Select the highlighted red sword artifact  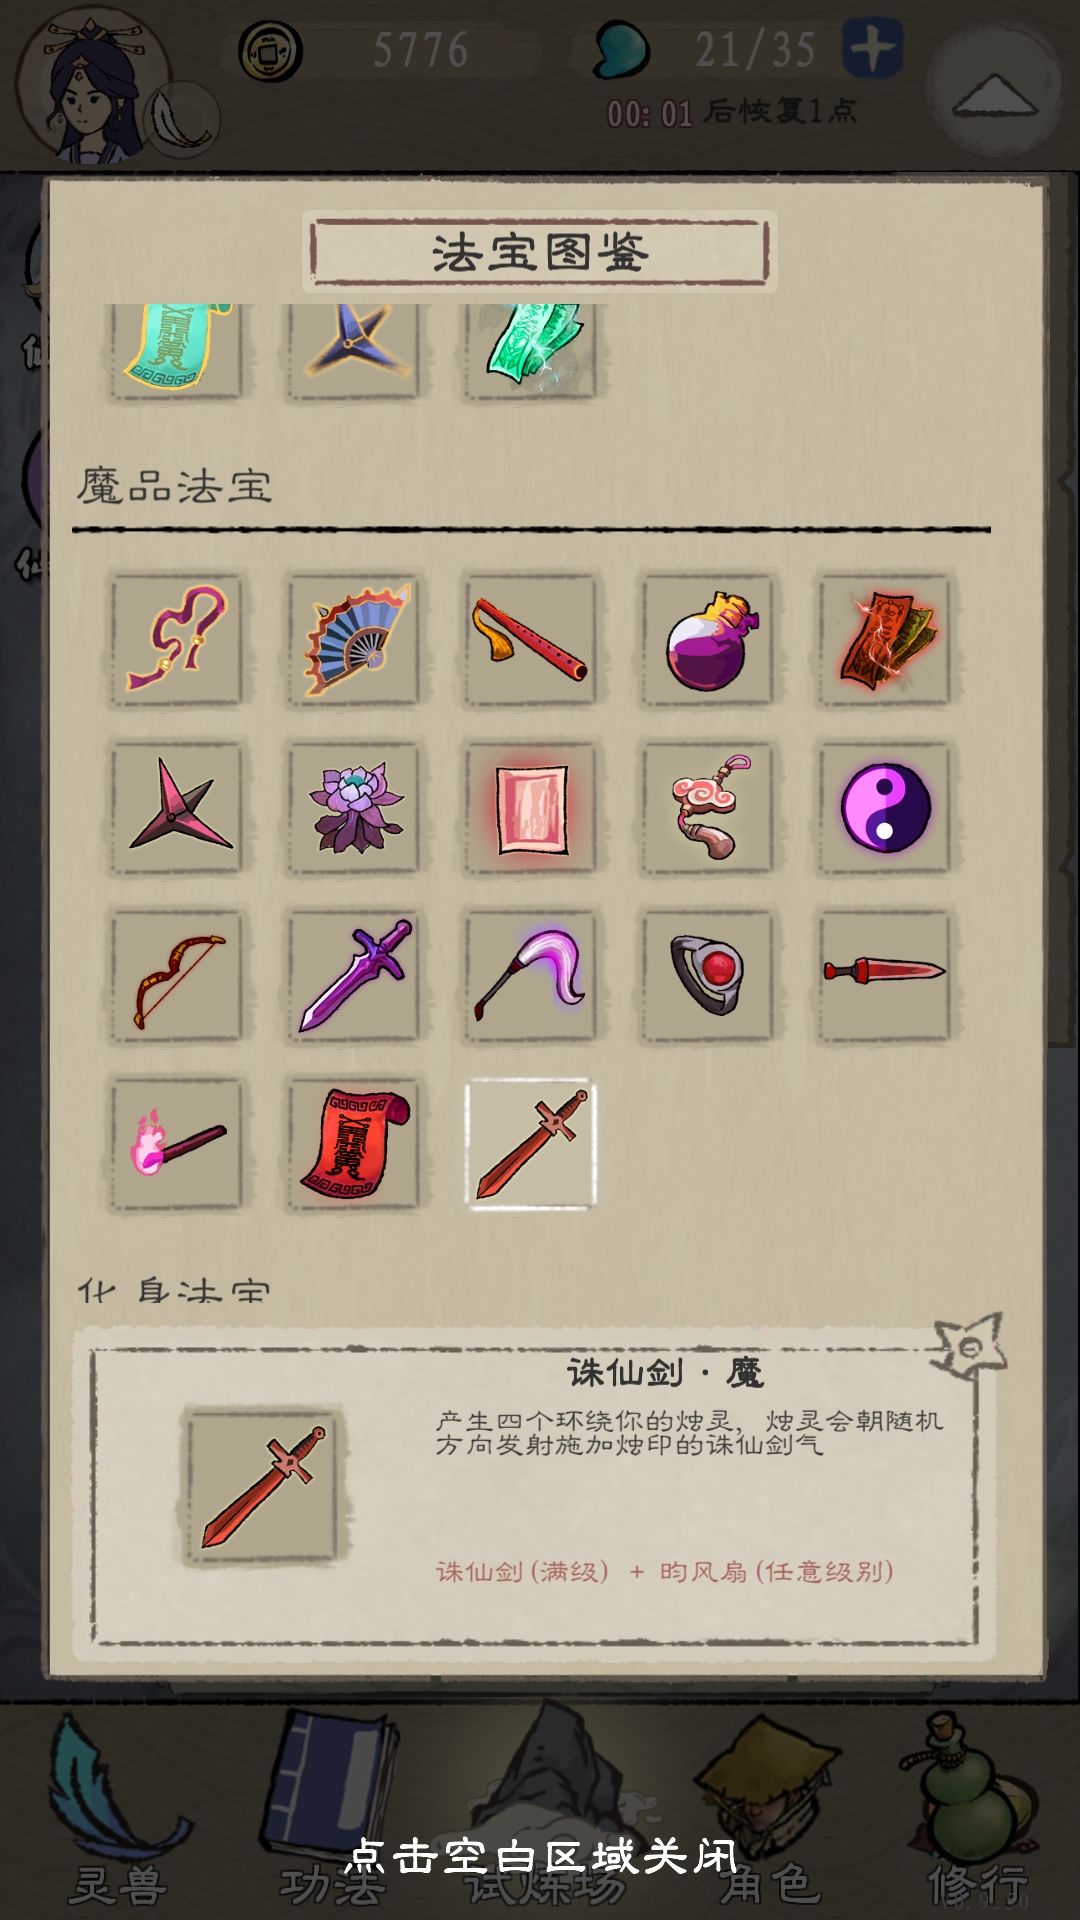click(x=531, y=1144)
